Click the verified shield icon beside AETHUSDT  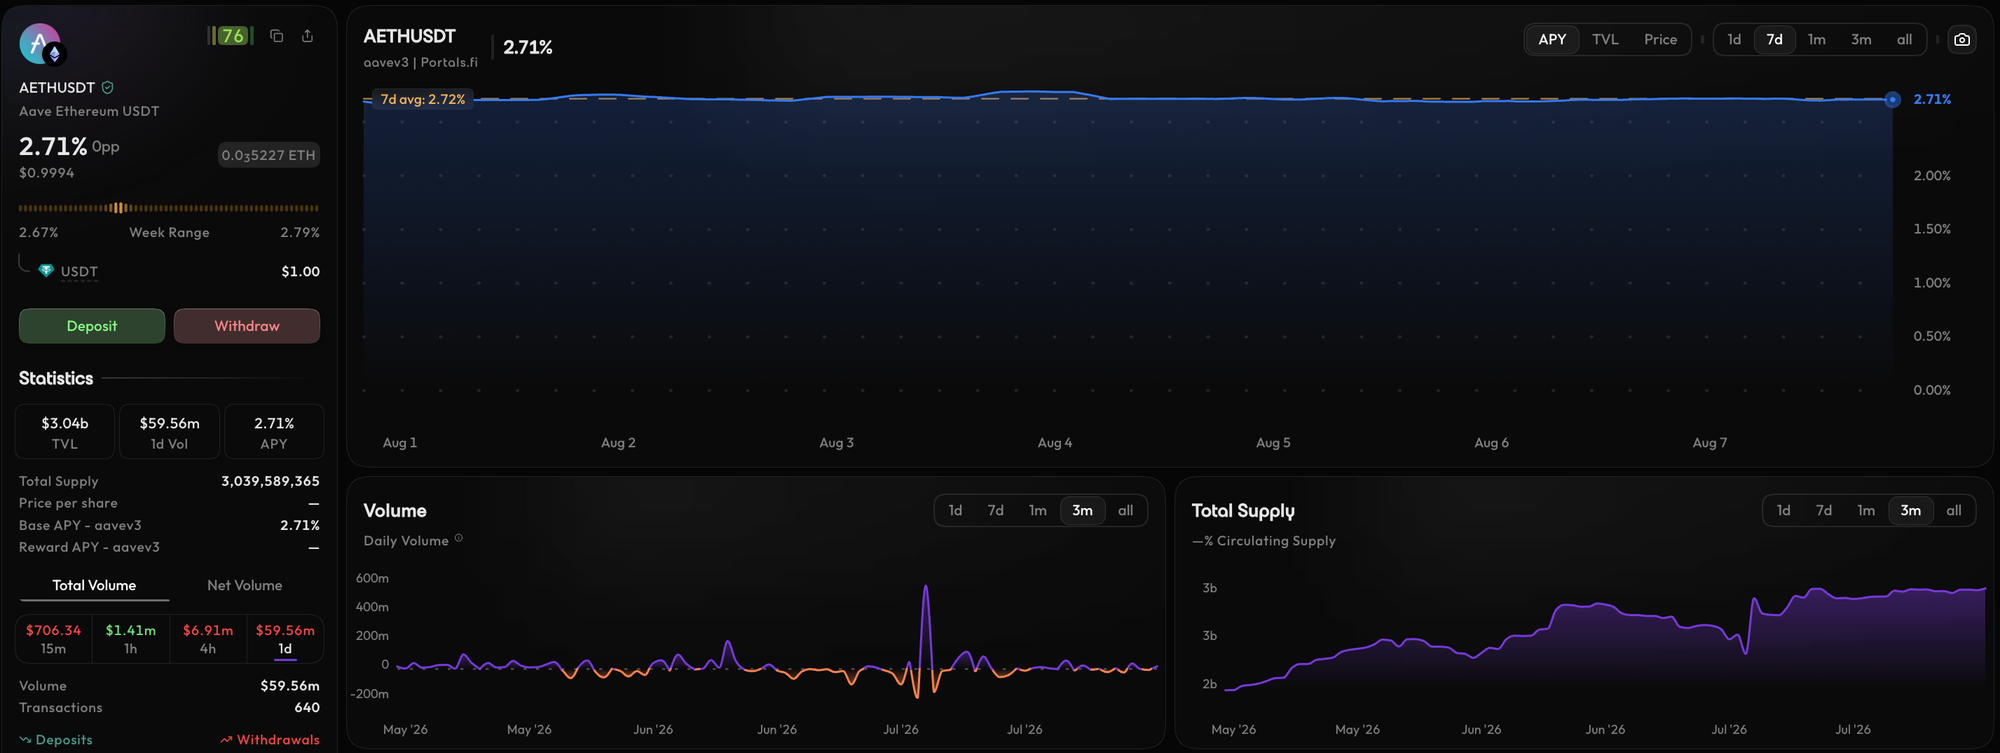108,87
